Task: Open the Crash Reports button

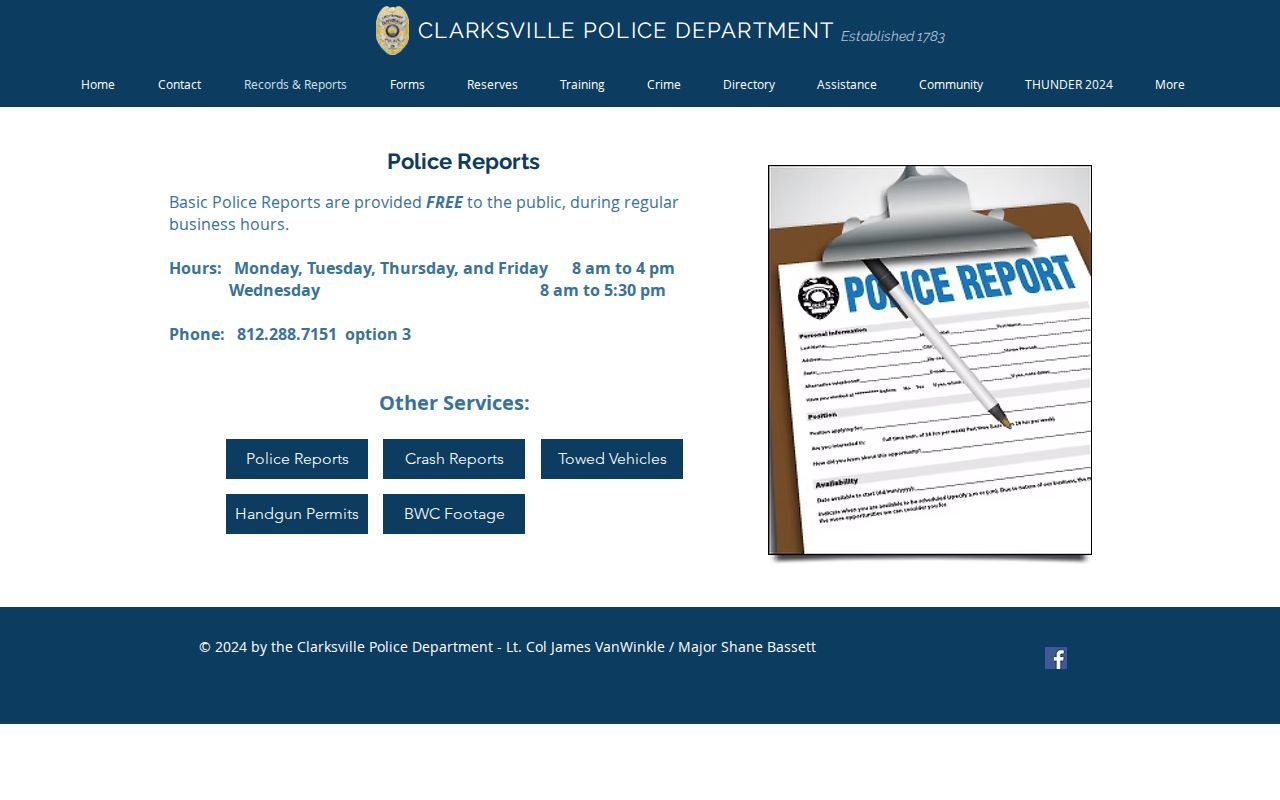Action: [454, 459]
